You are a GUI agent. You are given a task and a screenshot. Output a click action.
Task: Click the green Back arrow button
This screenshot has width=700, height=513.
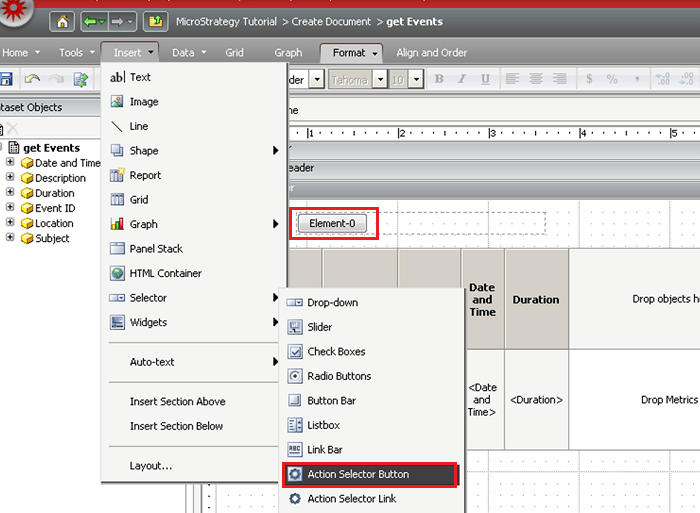[x=94, y=21]
